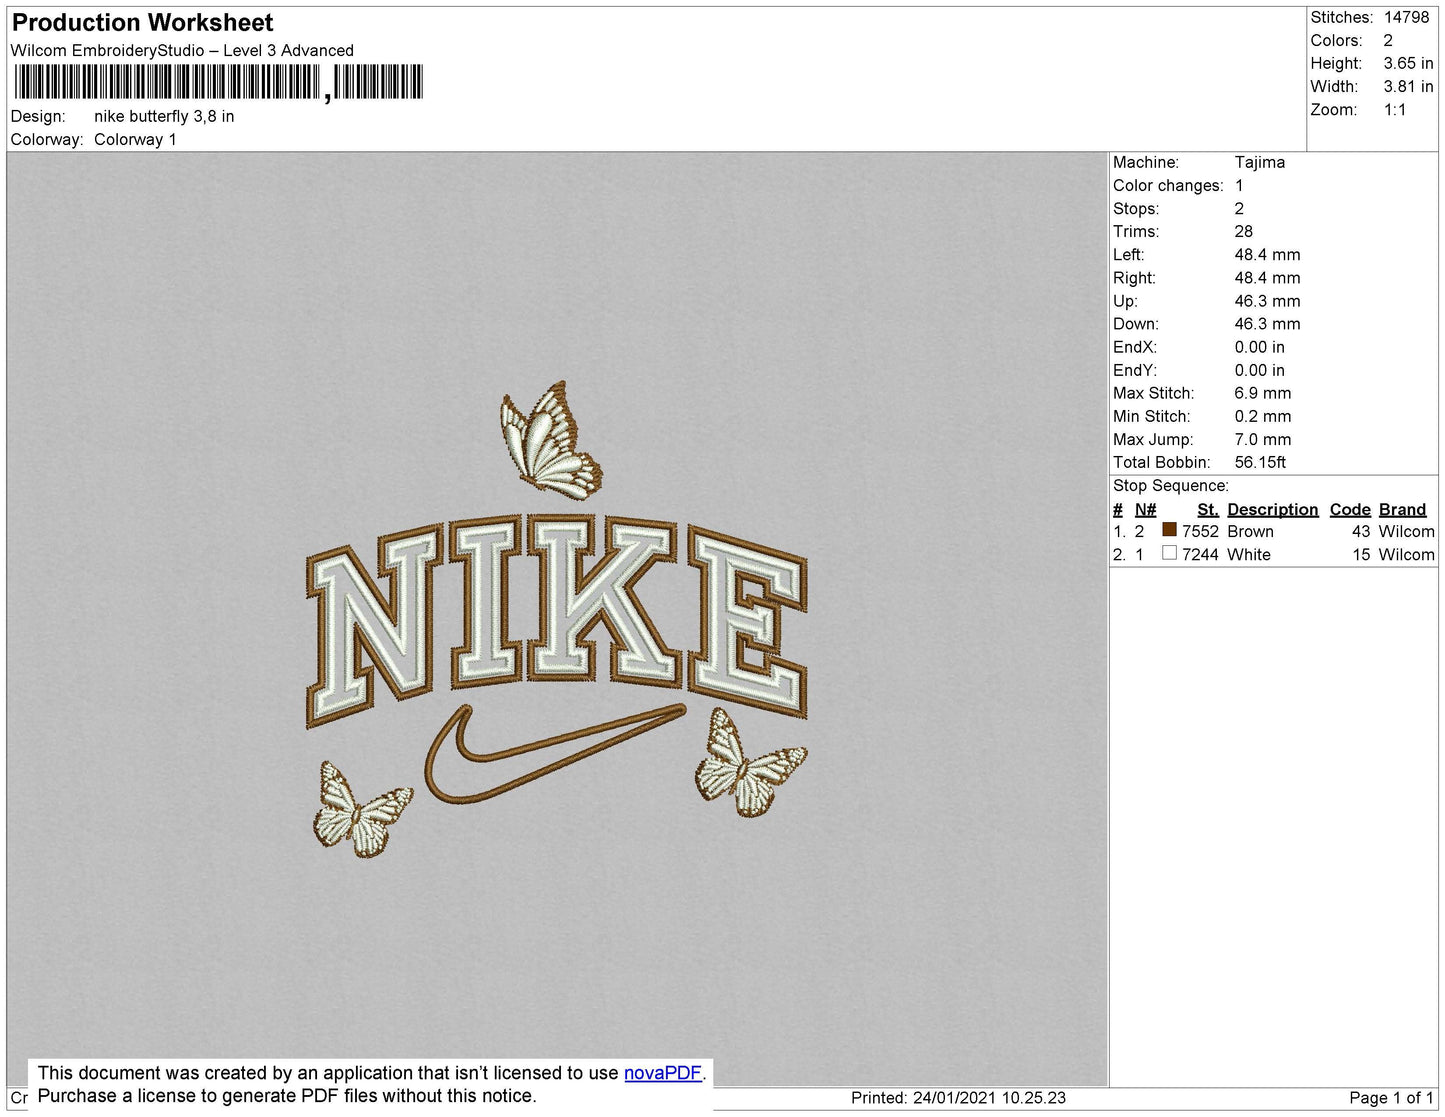
Task: Click the Brand column header
Action: (1402, 509)
